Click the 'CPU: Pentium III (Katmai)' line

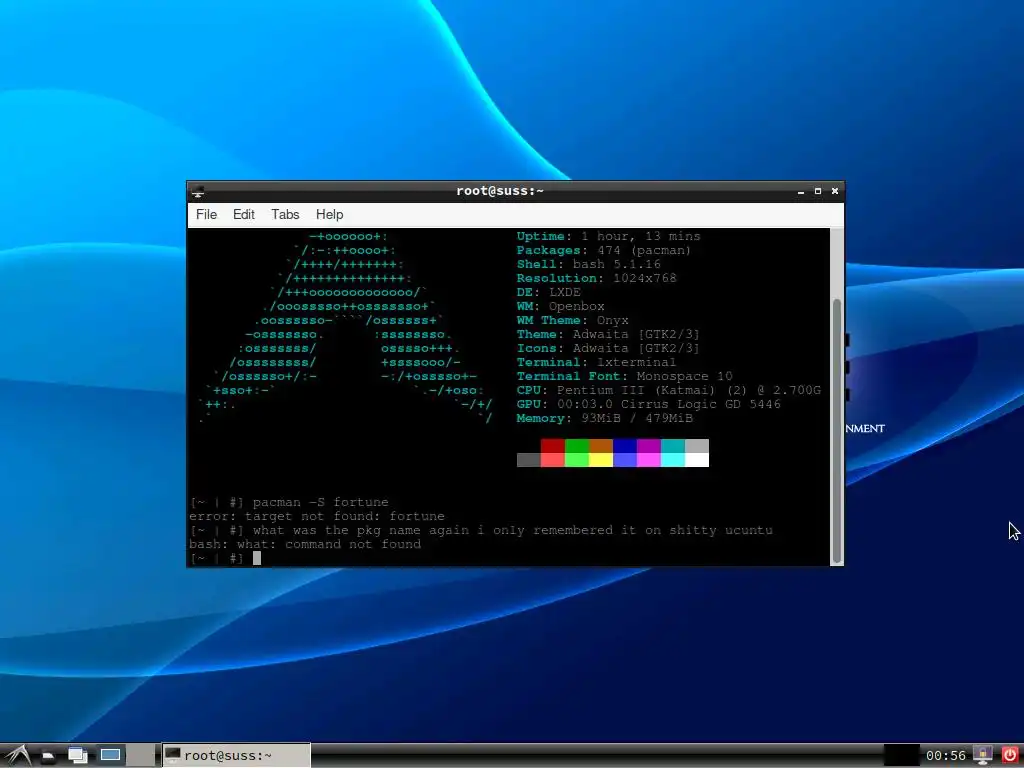coord(668,391)
